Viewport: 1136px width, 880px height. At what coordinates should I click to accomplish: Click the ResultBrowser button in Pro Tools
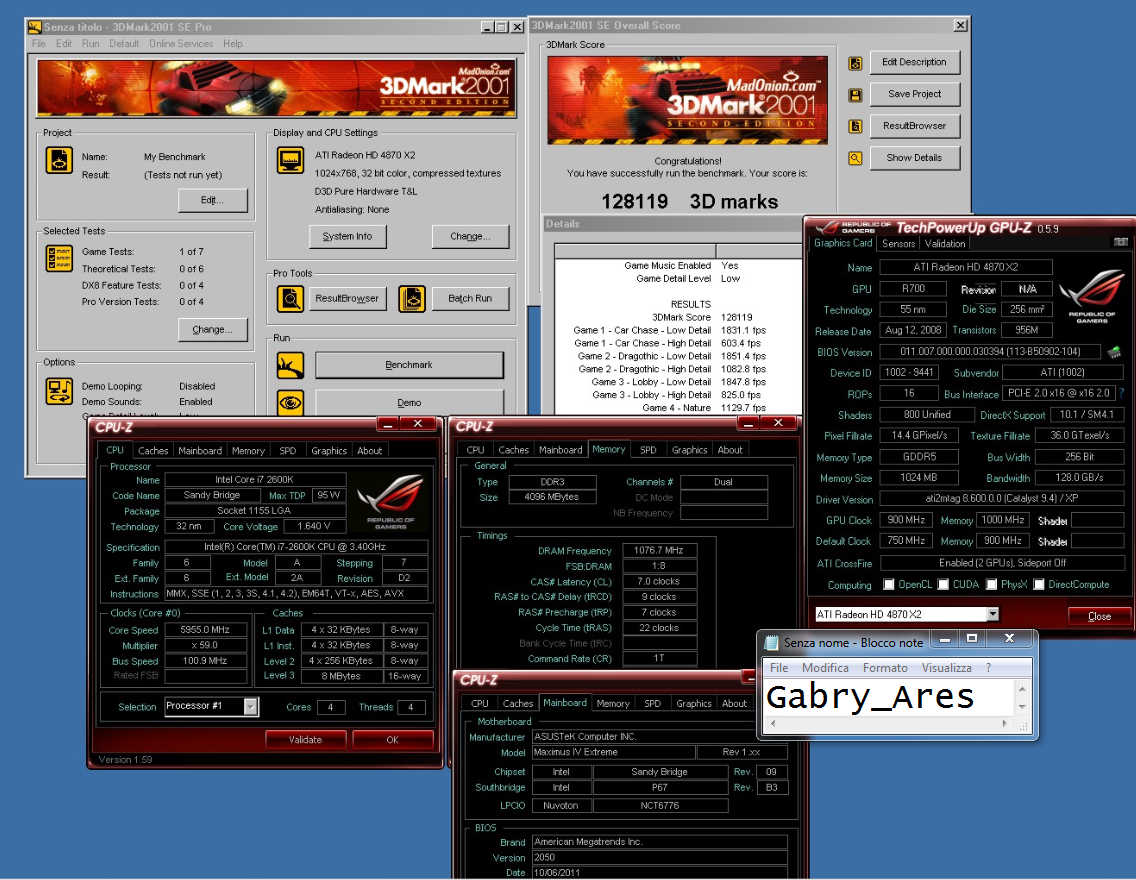point(347,298)
